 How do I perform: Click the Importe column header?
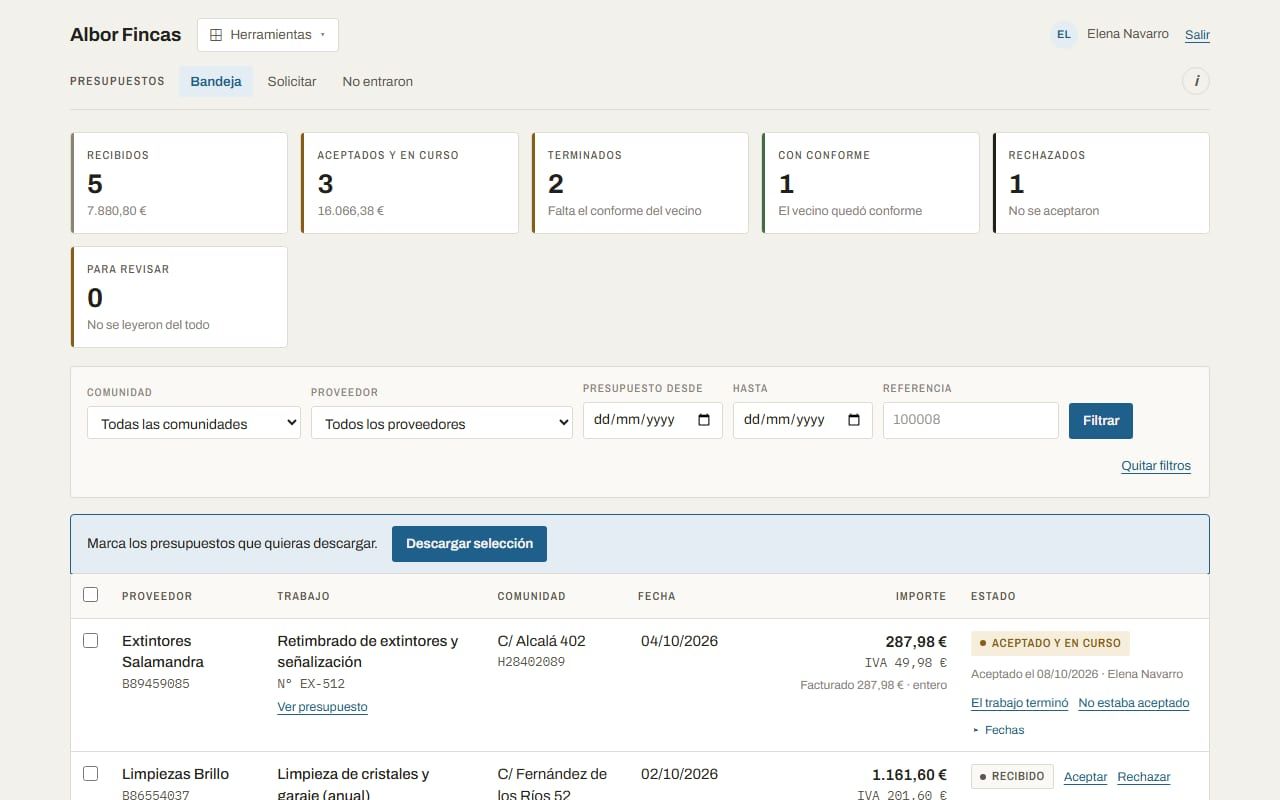click(x=921, y=596)
